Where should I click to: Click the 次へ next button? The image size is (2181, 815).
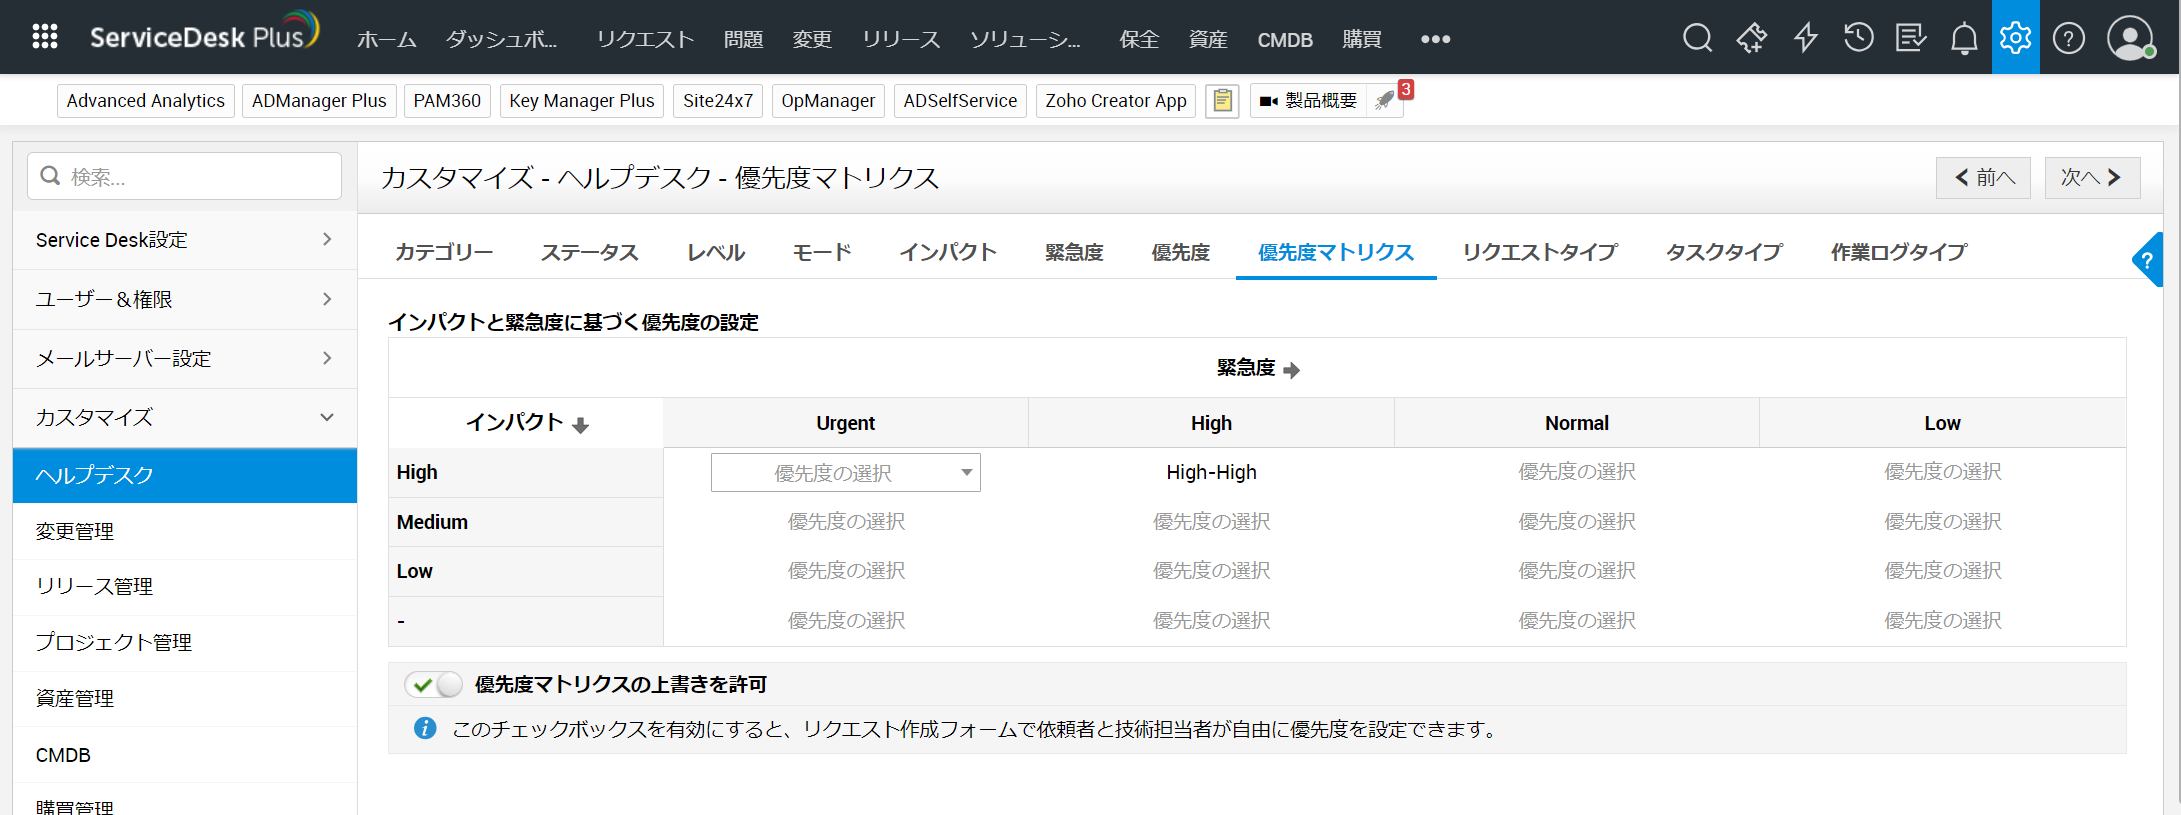coord(2091,178)
